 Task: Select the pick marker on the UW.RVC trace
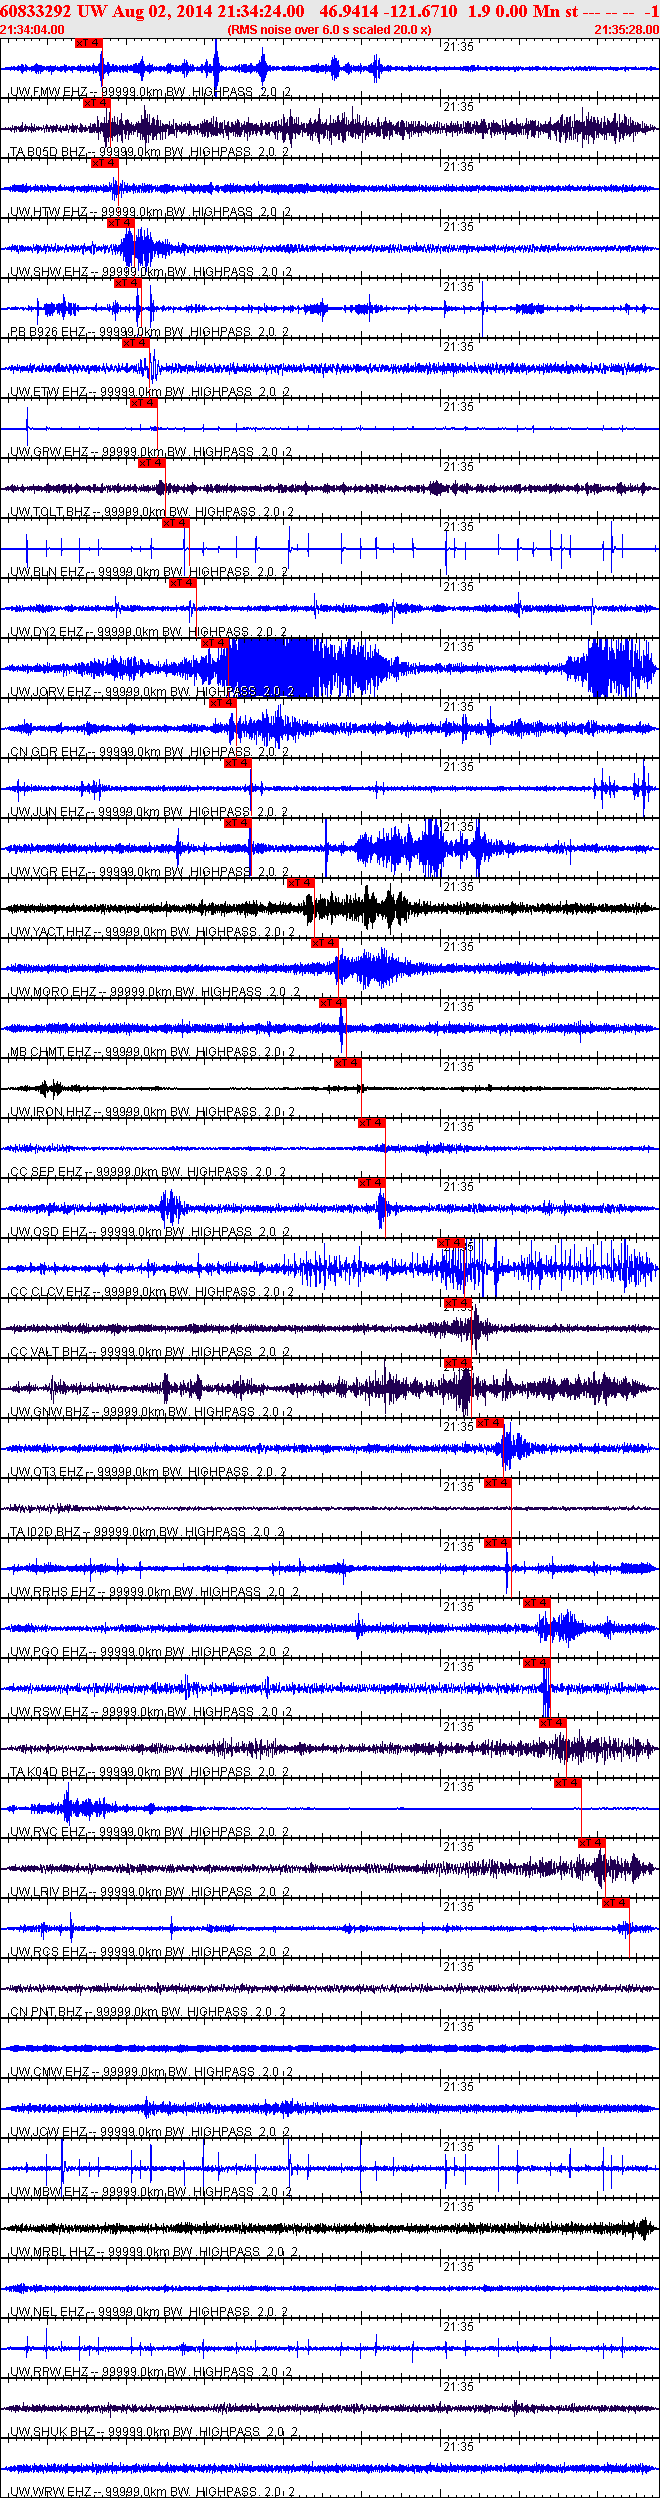tap(568, 1783)
